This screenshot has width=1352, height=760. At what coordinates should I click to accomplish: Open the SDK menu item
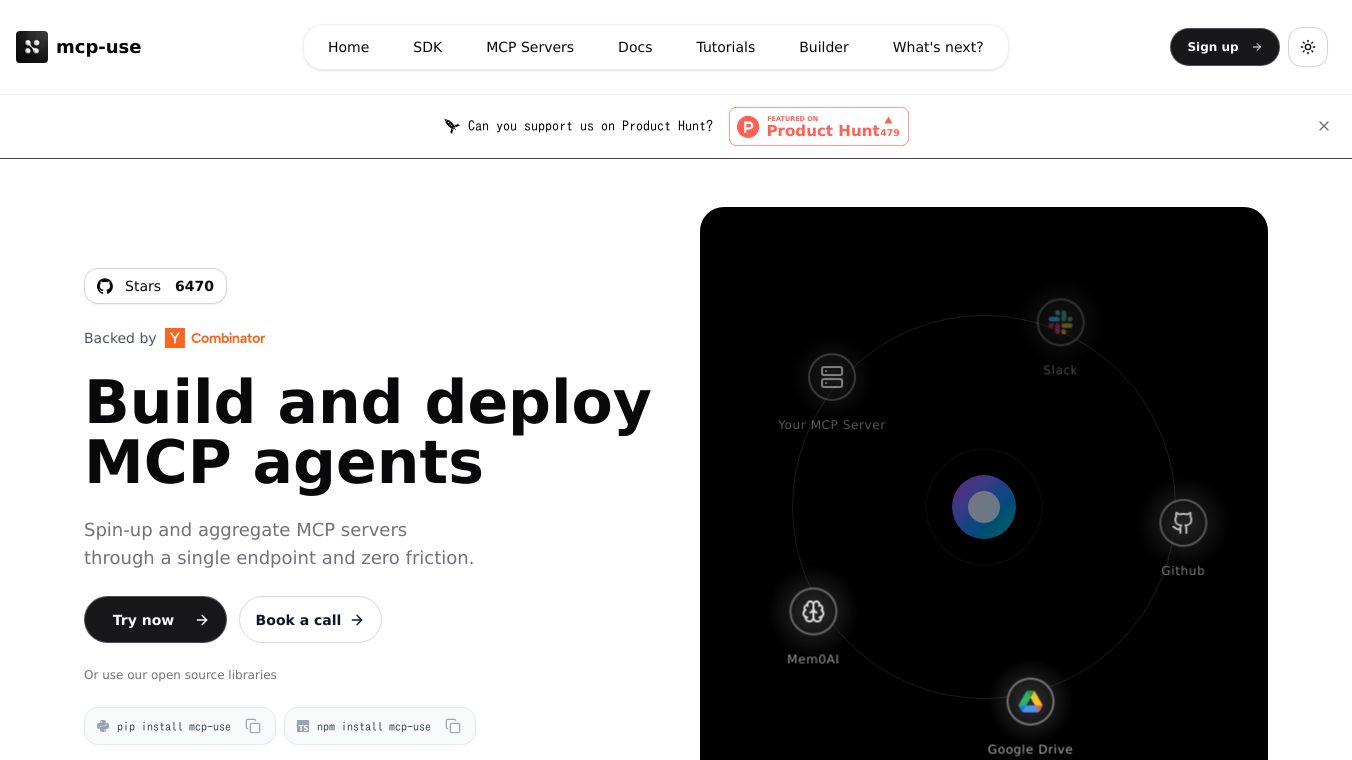[427, 47]
